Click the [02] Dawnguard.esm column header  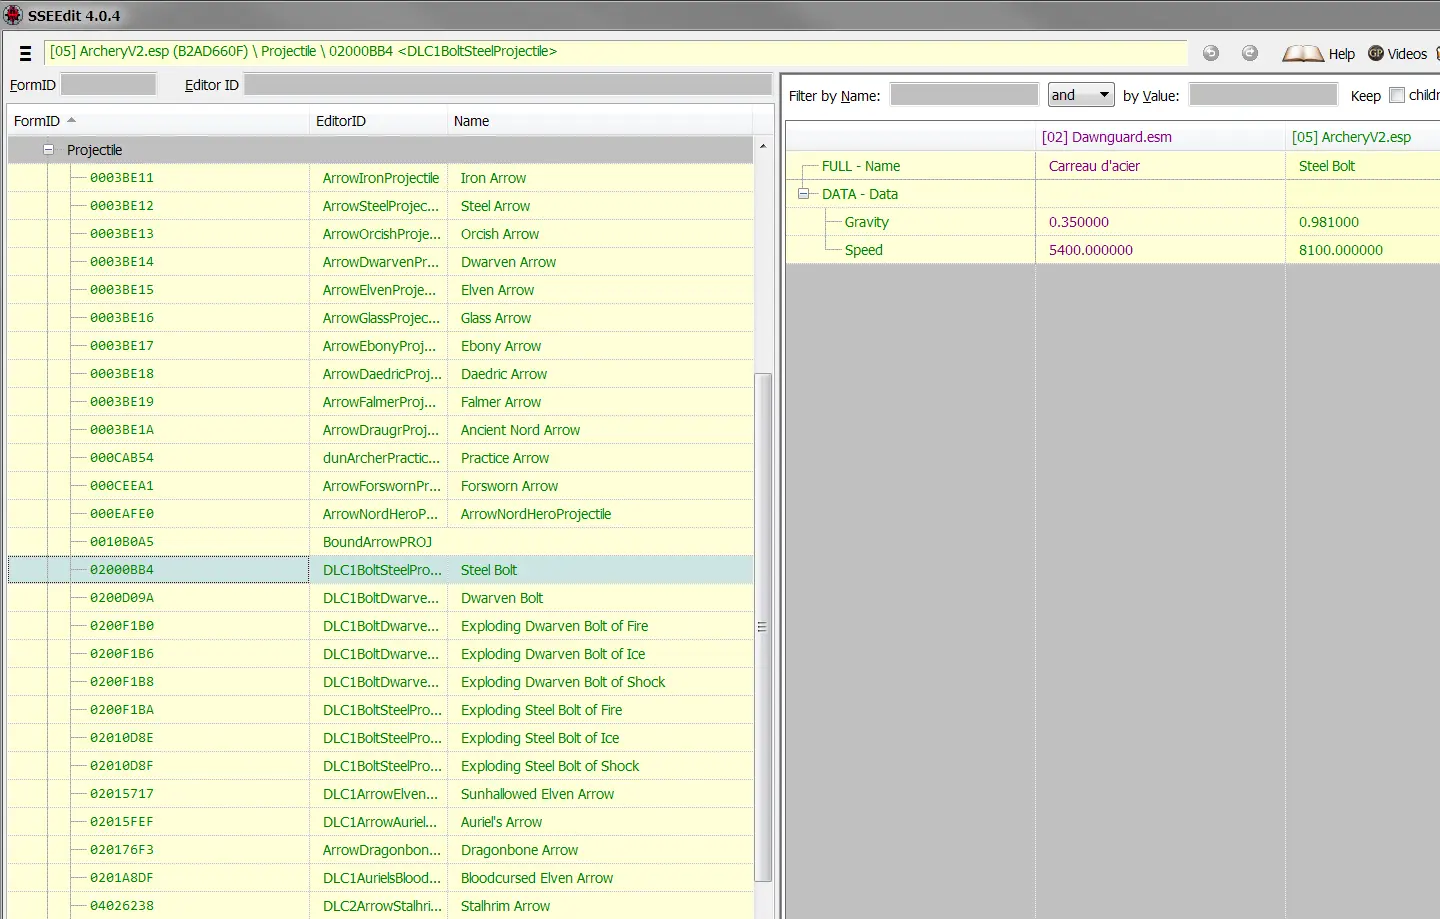[x=1160, y=137]
